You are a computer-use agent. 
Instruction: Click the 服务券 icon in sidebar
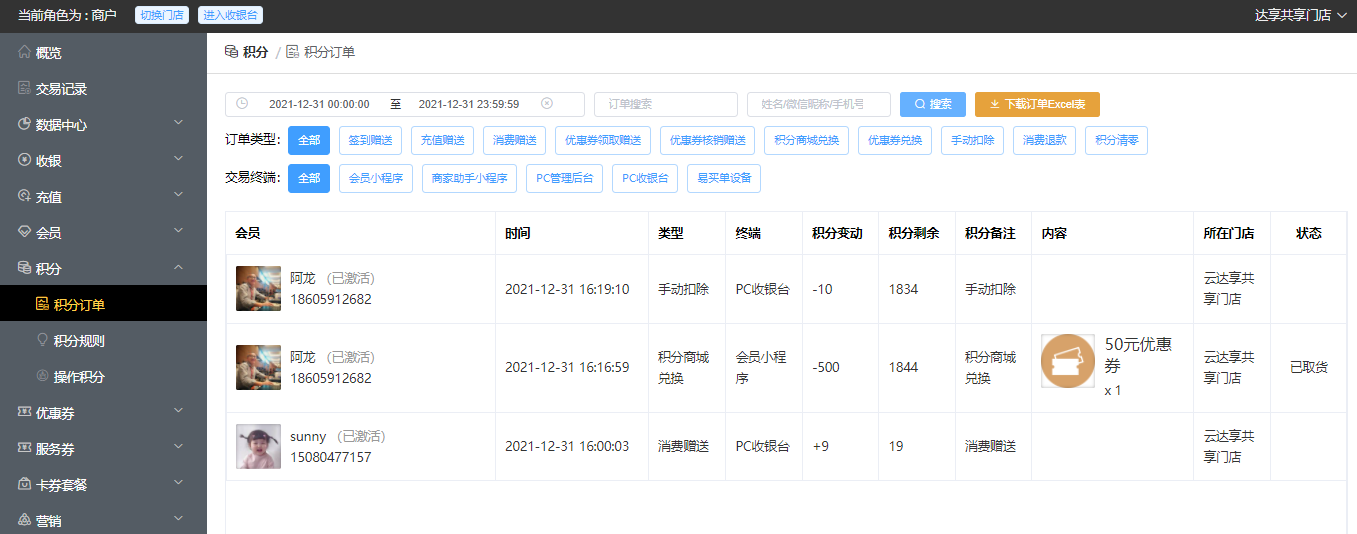click(x=24, y=448)
